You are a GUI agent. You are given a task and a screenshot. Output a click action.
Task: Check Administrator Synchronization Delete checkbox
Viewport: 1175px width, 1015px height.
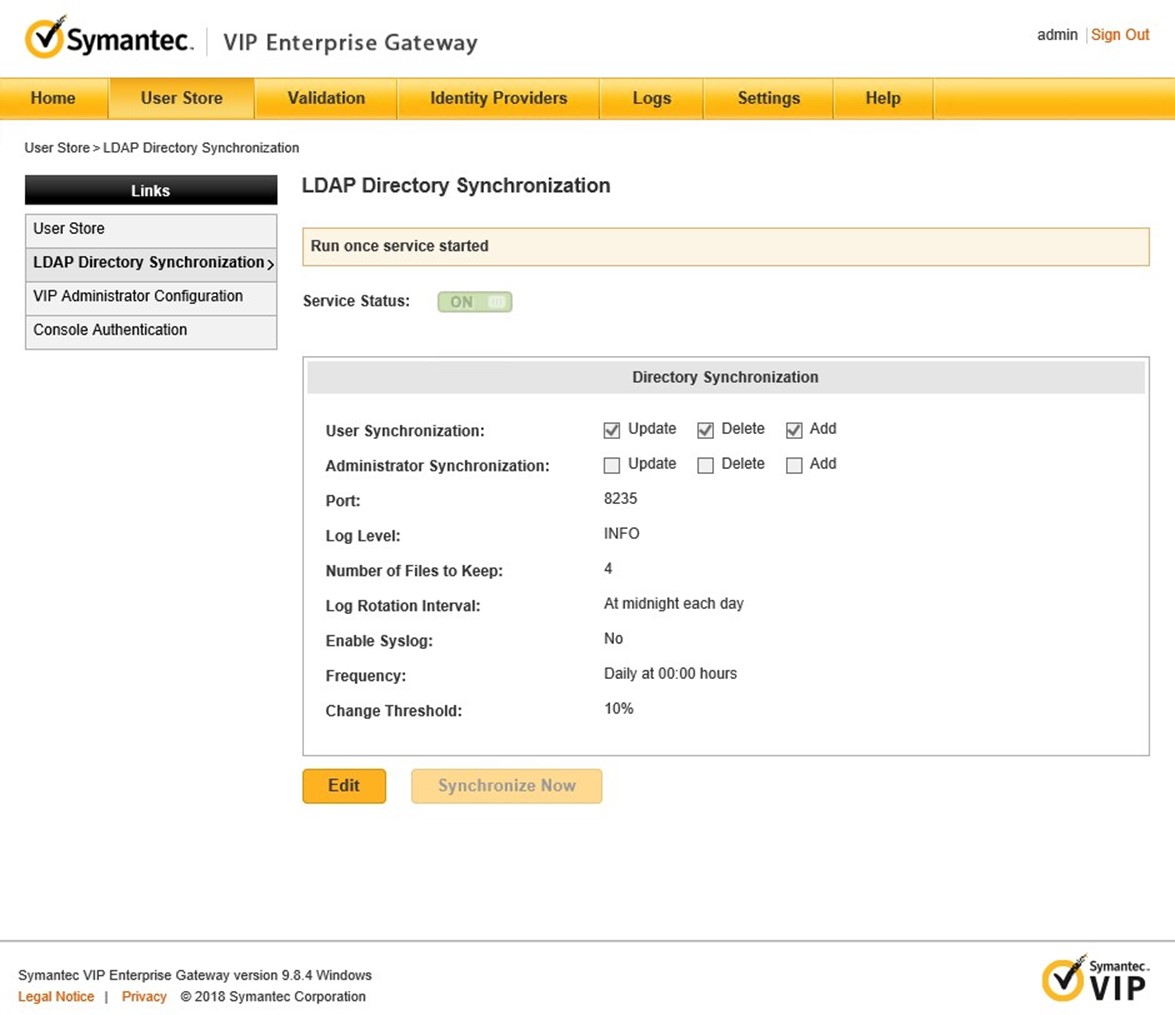(704, 465)
